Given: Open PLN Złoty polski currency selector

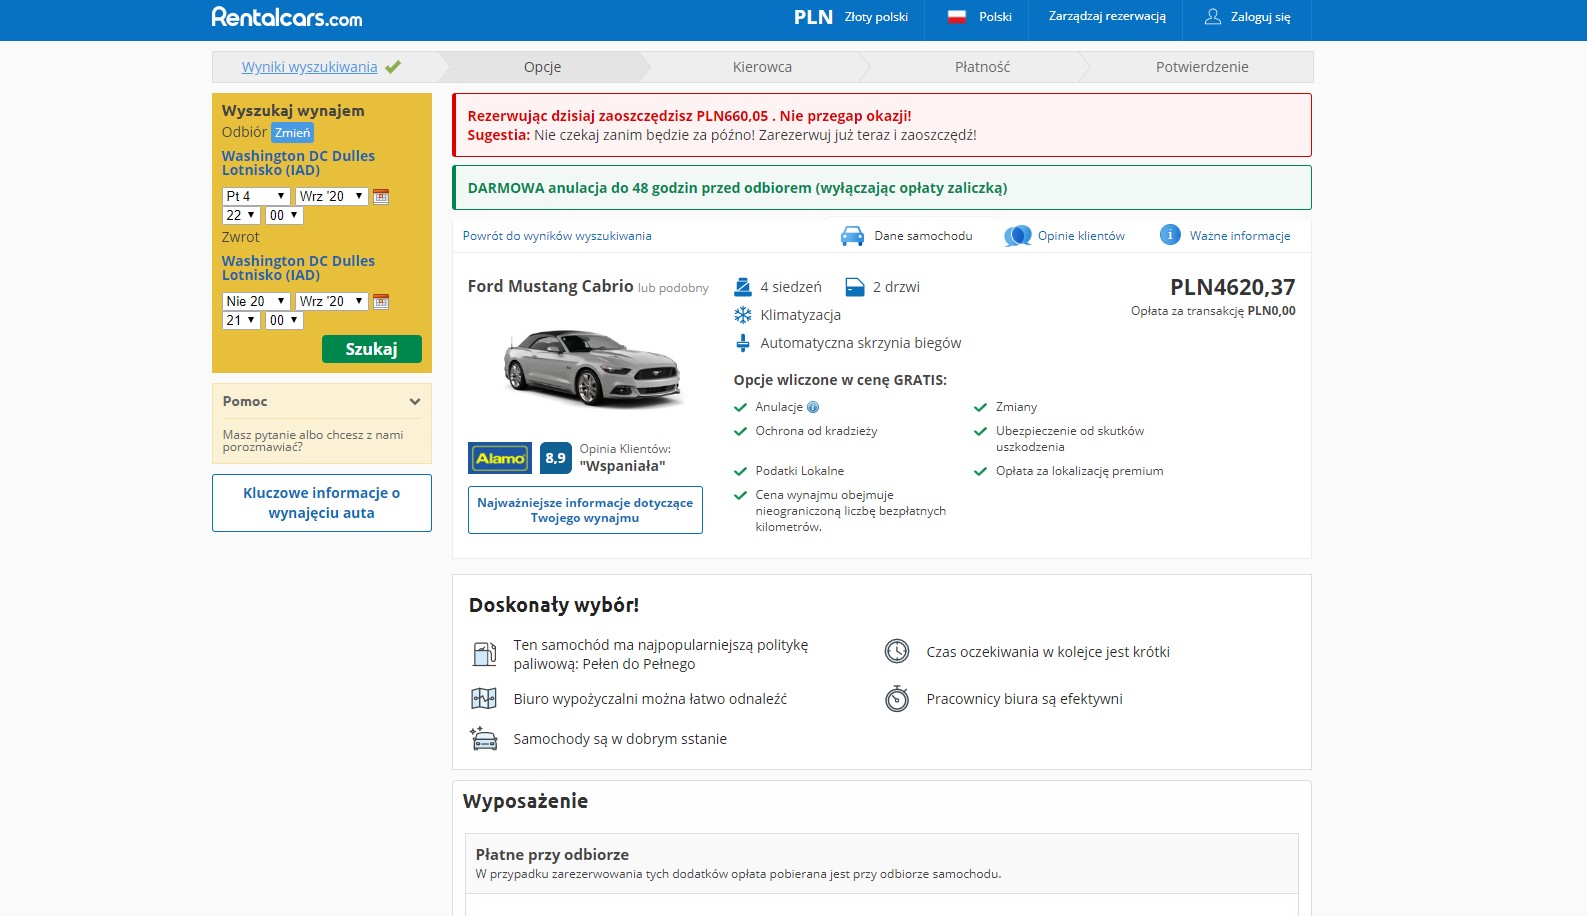Looking at the screenshot, I should tap(851, 17).
